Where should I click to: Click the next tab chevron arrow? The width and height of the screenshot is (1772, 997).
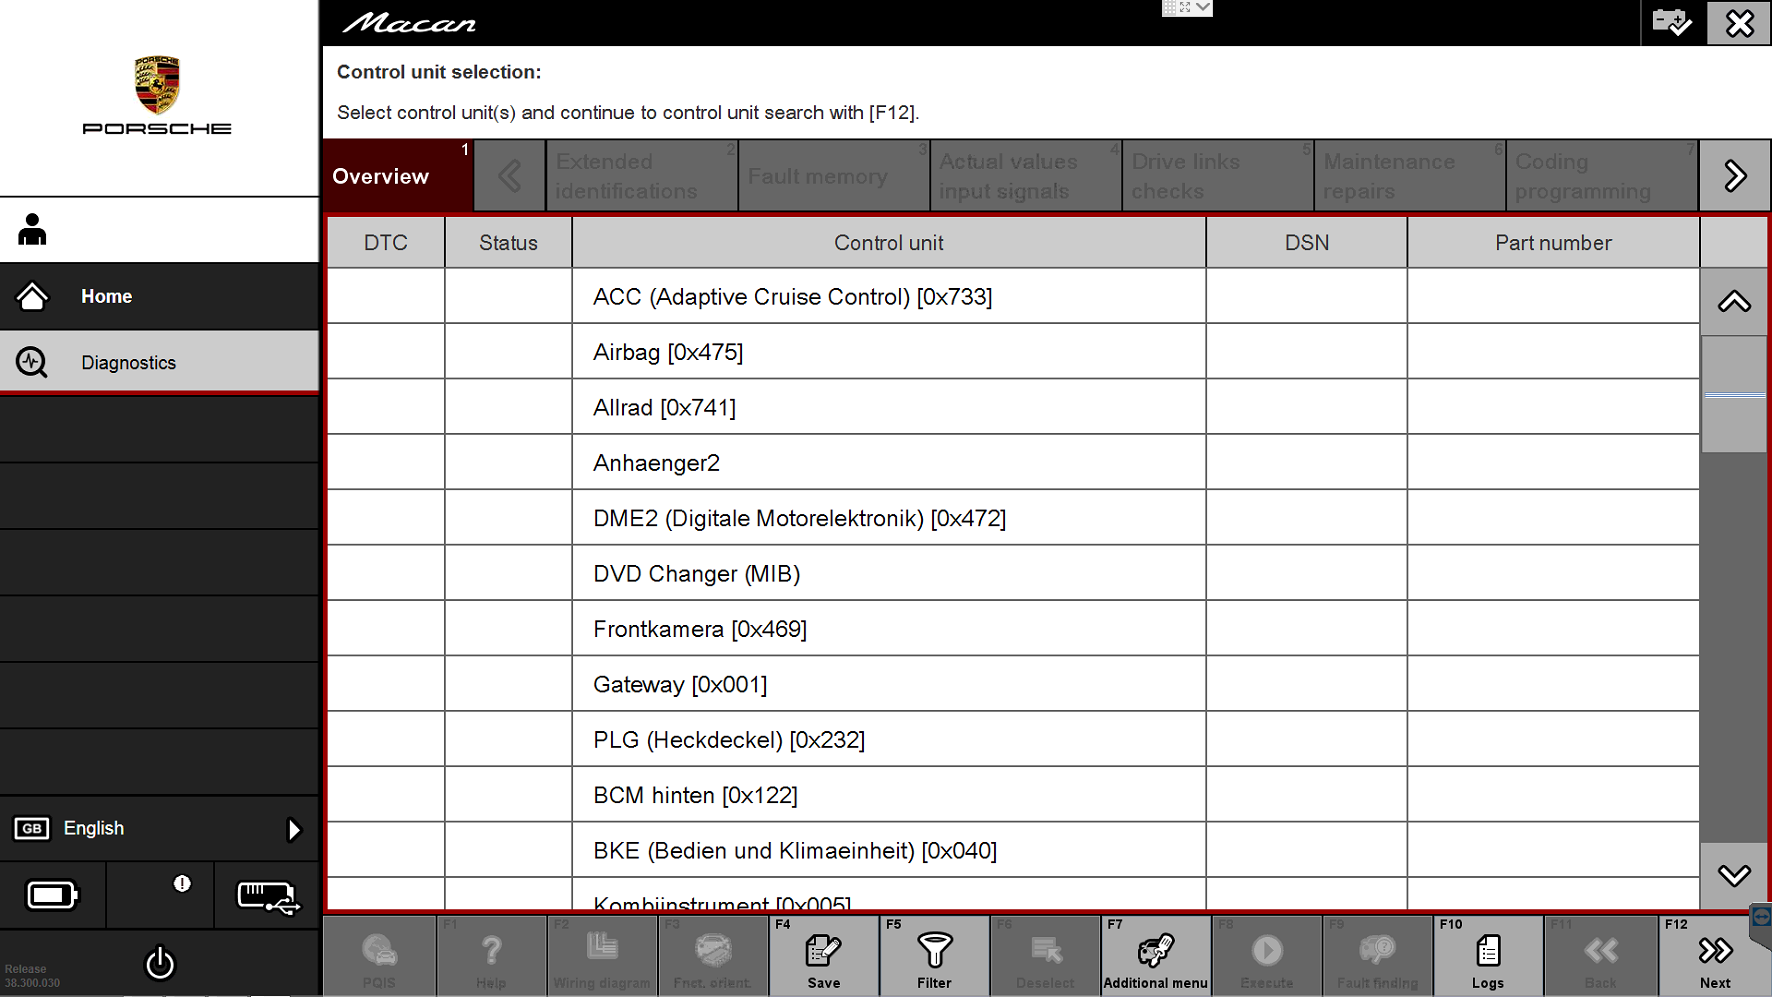(1735, 176)
